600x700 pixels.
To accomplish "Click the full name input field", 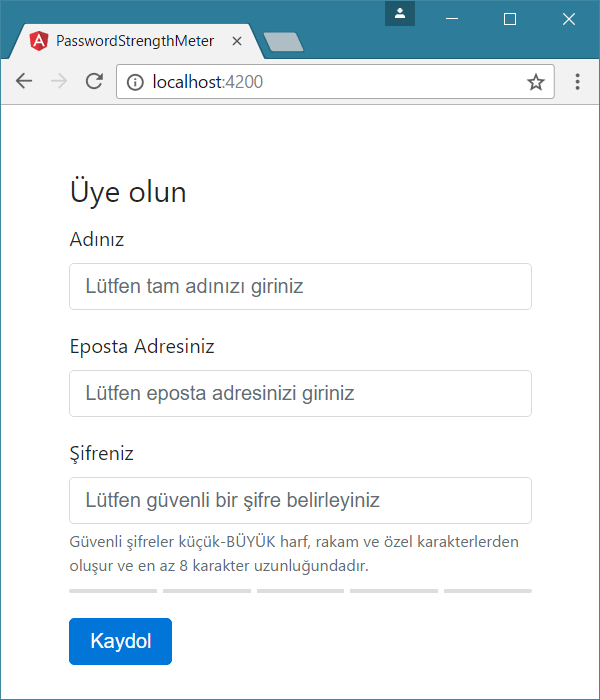I will [300, 287].
